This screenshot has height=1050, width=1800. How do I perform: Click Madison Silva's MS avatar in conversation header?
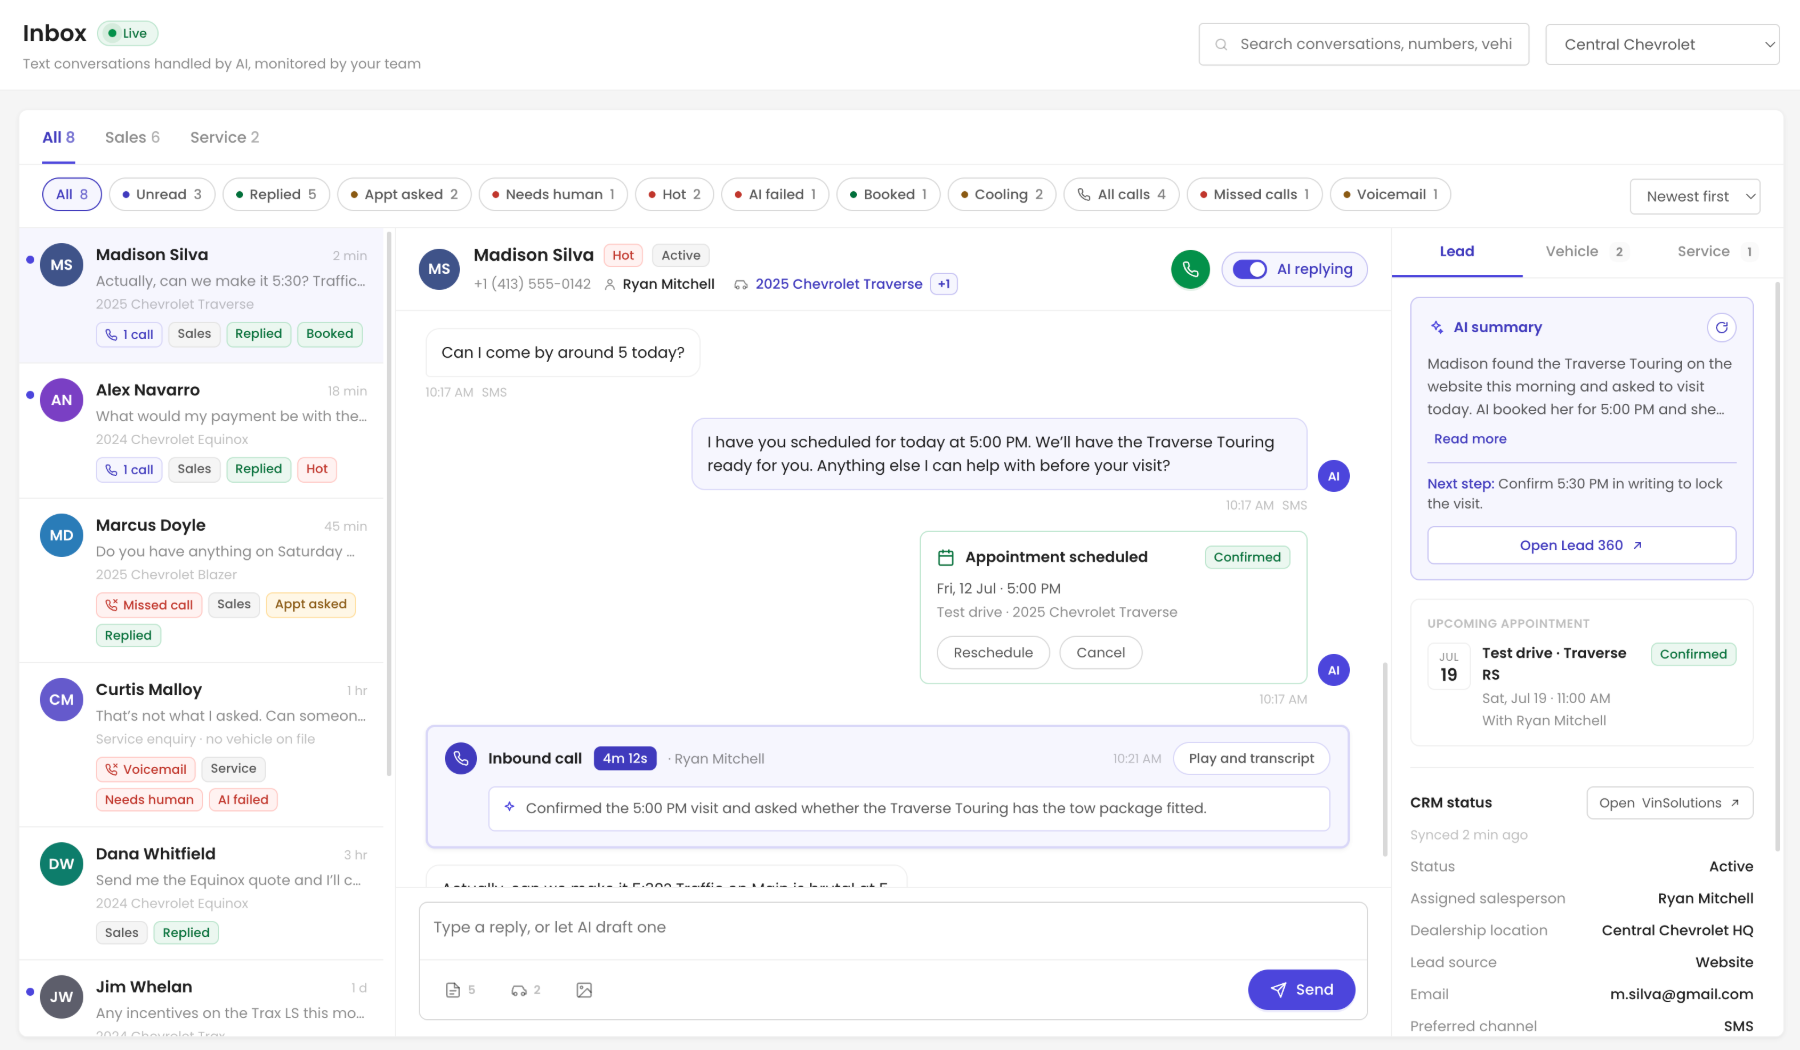click(439, 269)
